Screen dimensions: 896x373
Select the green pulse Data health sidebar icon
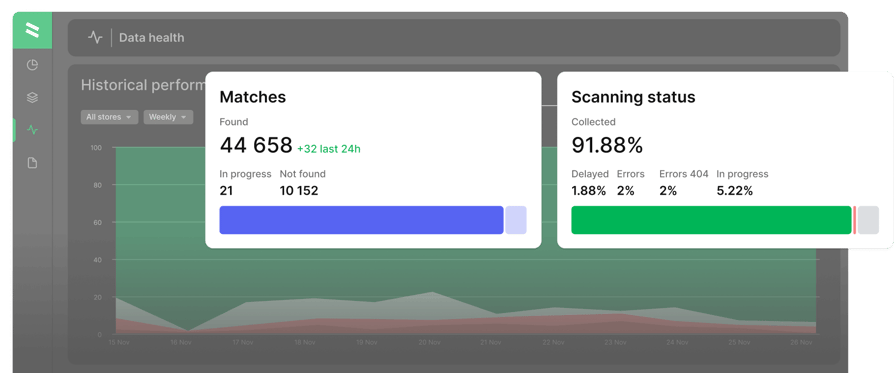click(33, 130)
